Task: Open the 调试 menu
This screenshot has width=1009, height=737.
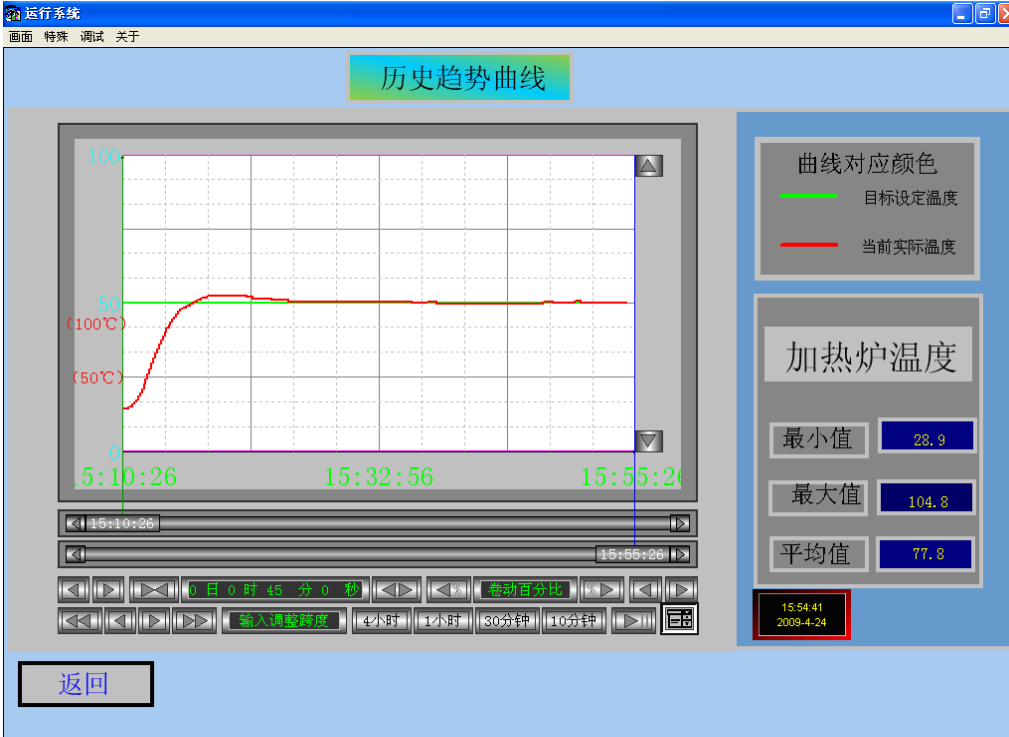Action: [x=91, y=37]
